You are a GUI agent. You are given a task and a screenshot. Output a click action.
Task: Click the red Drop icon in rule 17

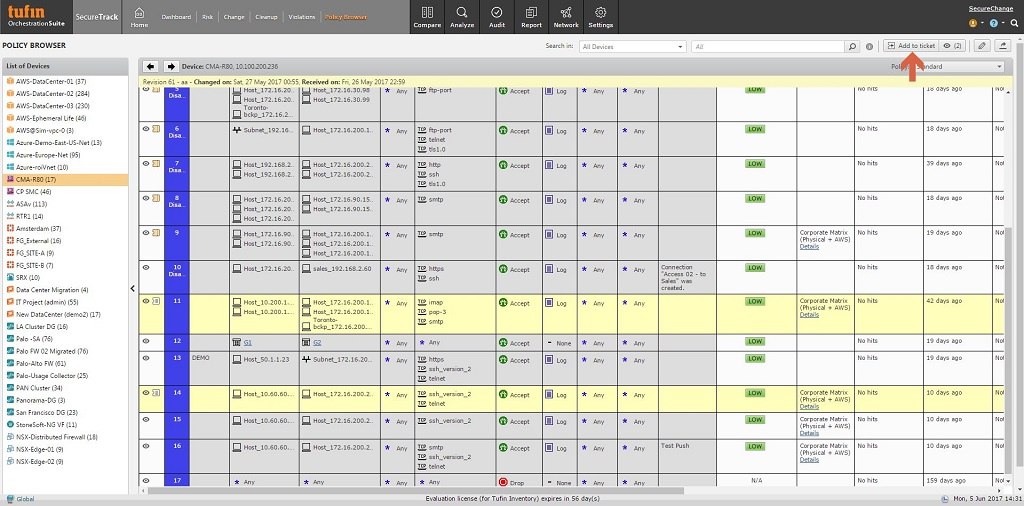point(503,482)
